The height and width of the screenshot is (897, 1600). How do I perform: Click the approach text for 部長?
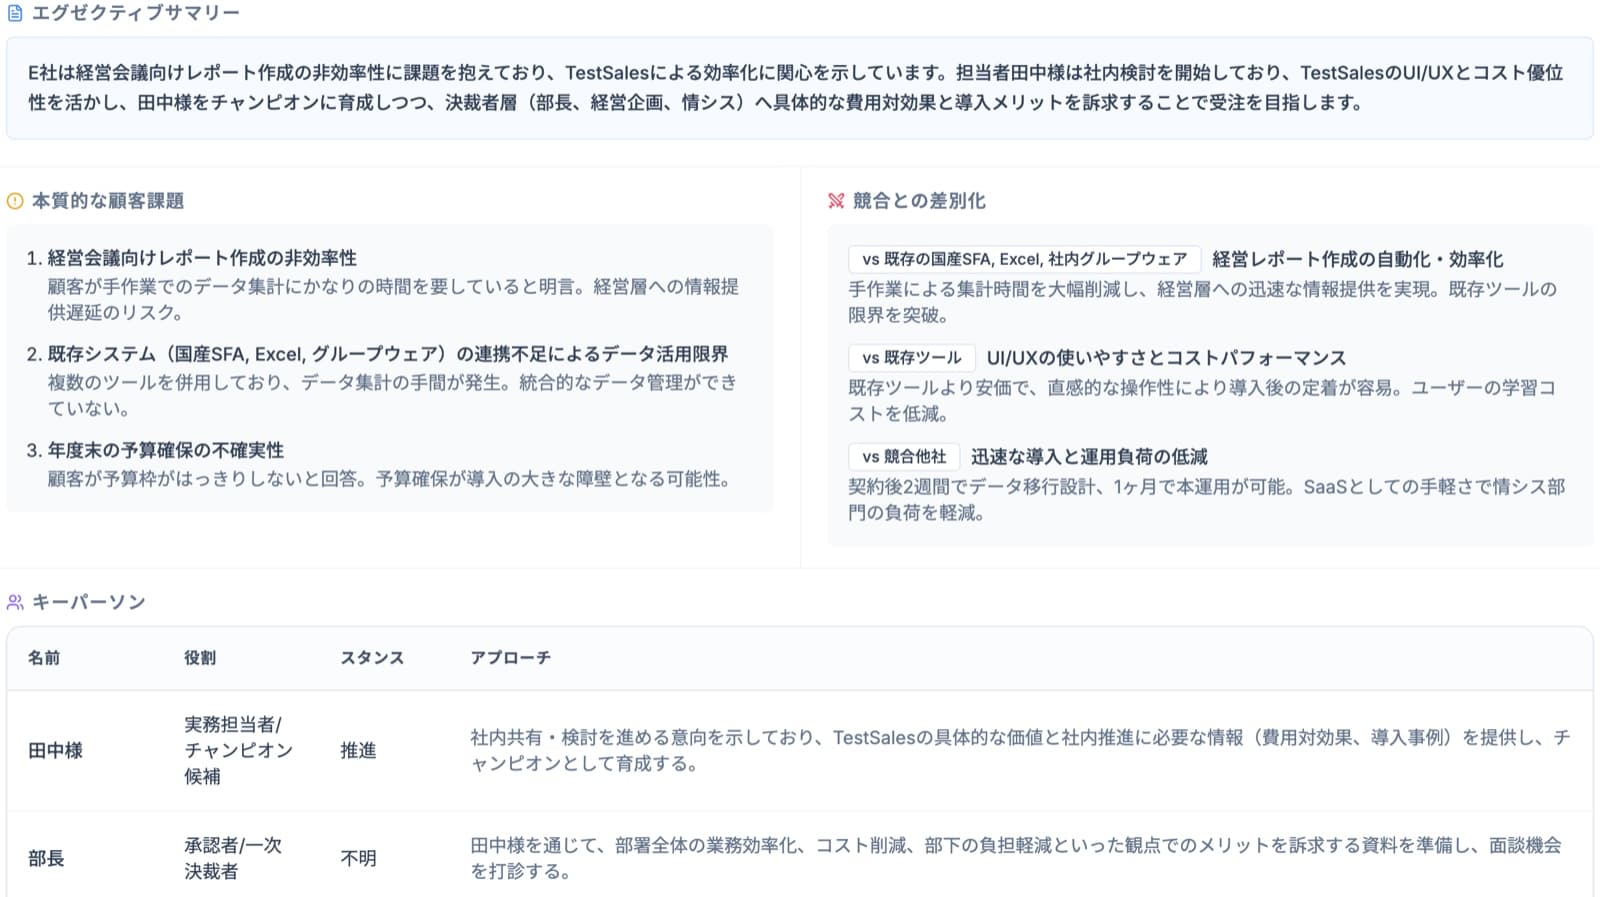(x=1016, y=859)
